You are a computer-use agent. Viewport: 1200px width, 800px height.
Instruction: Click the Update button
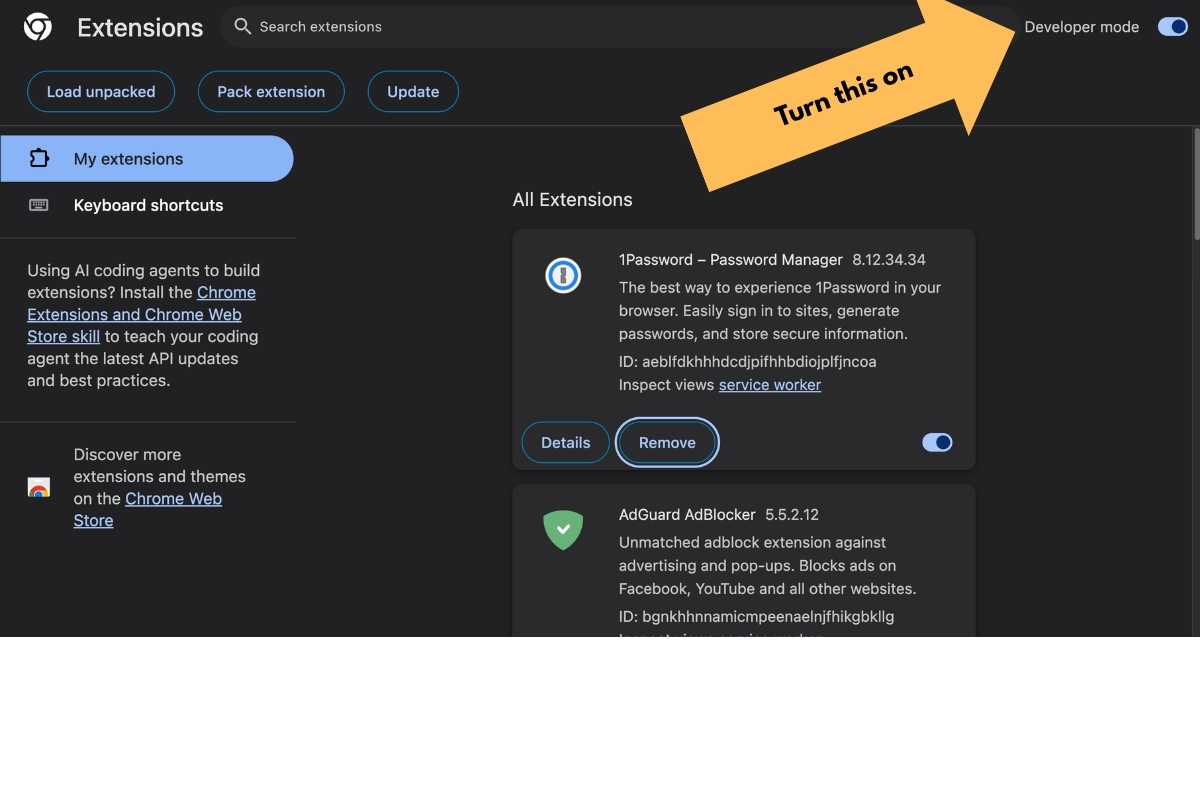click(413, 91)
